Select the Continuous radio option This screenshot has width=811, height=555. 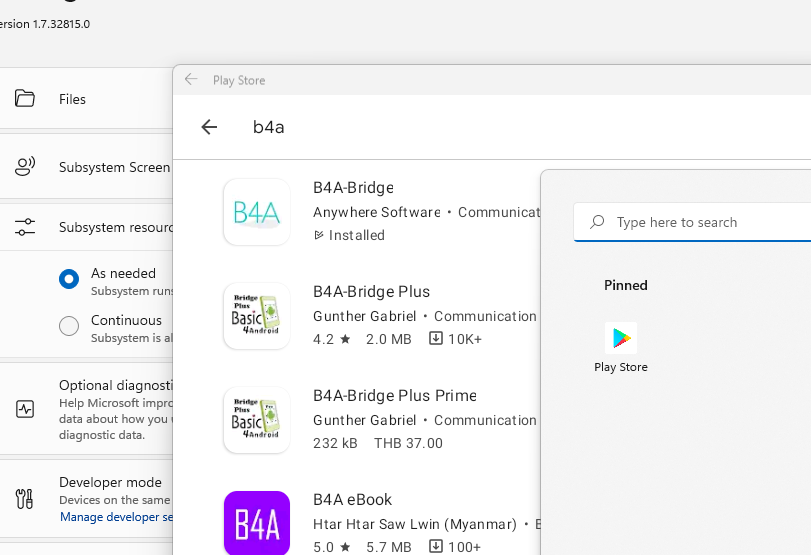tap(69, 326)
